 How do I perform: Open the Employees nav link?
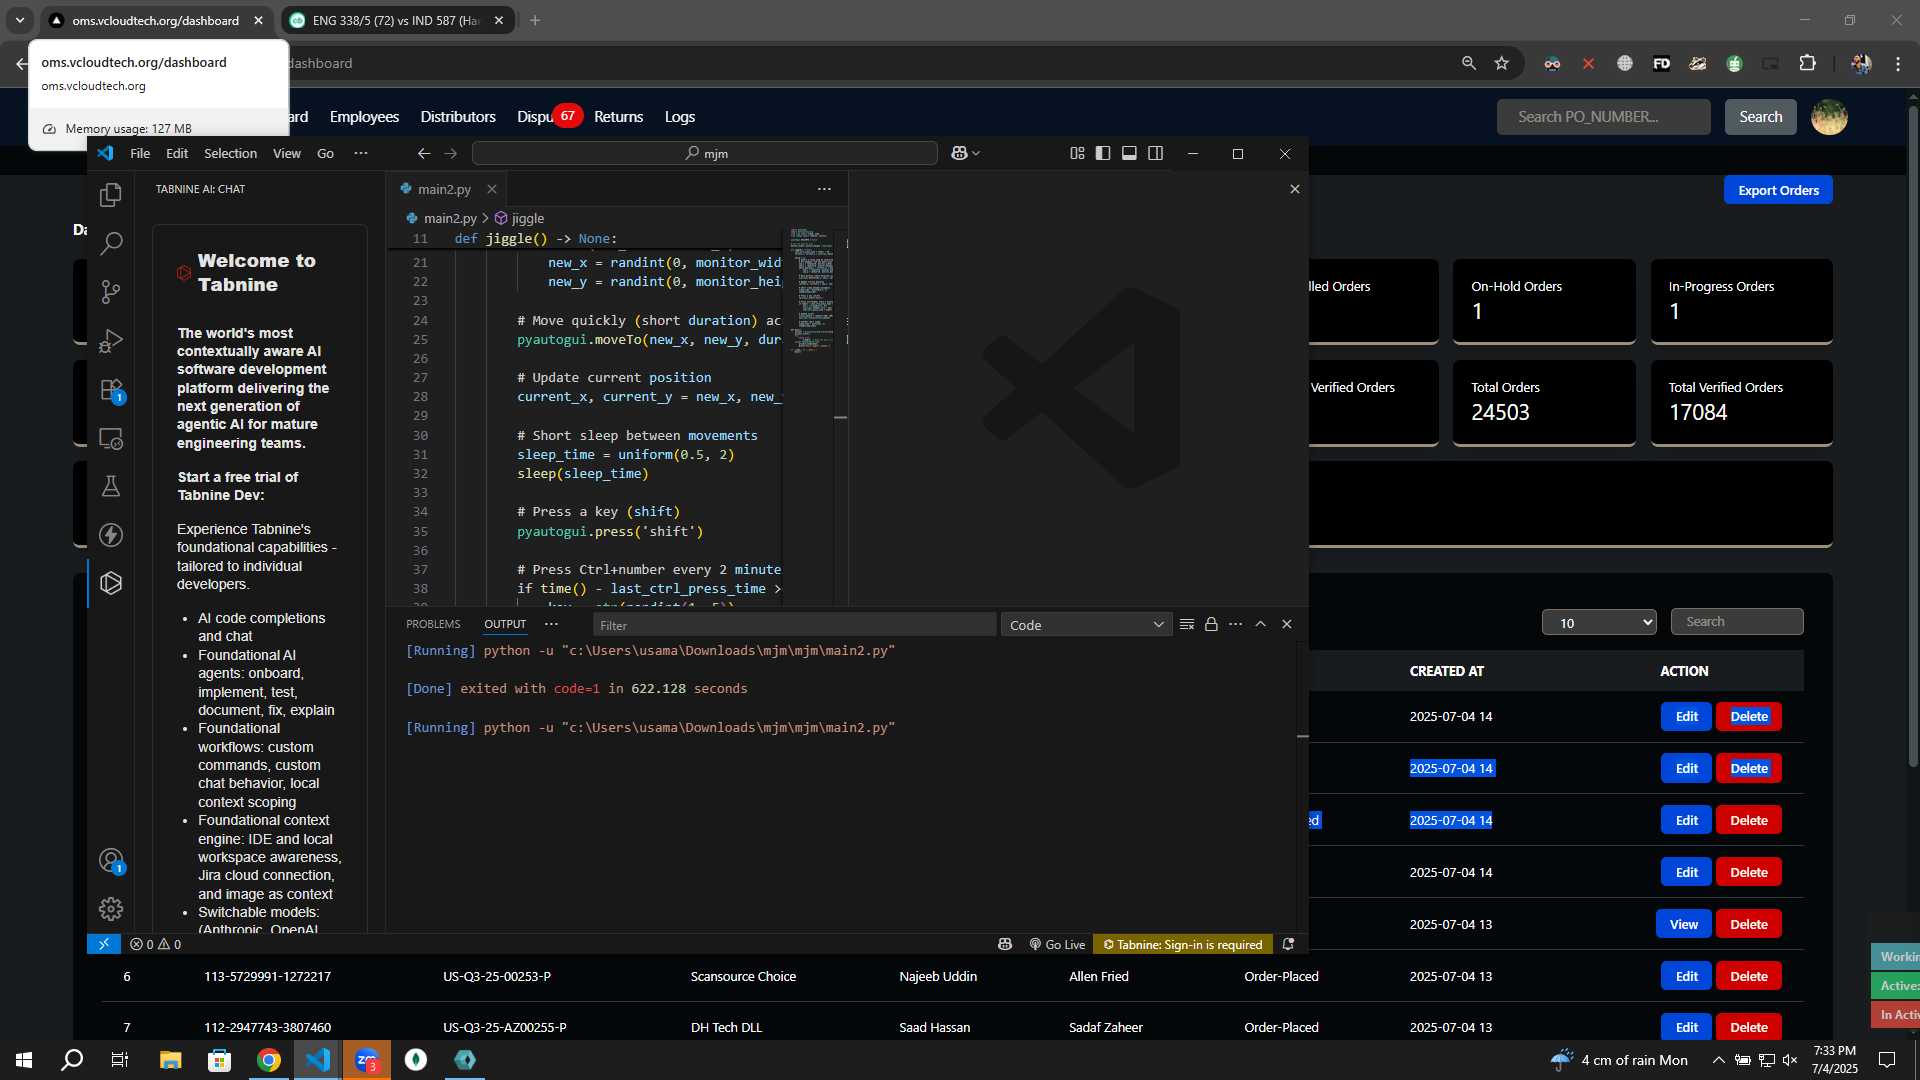point(364,117)
